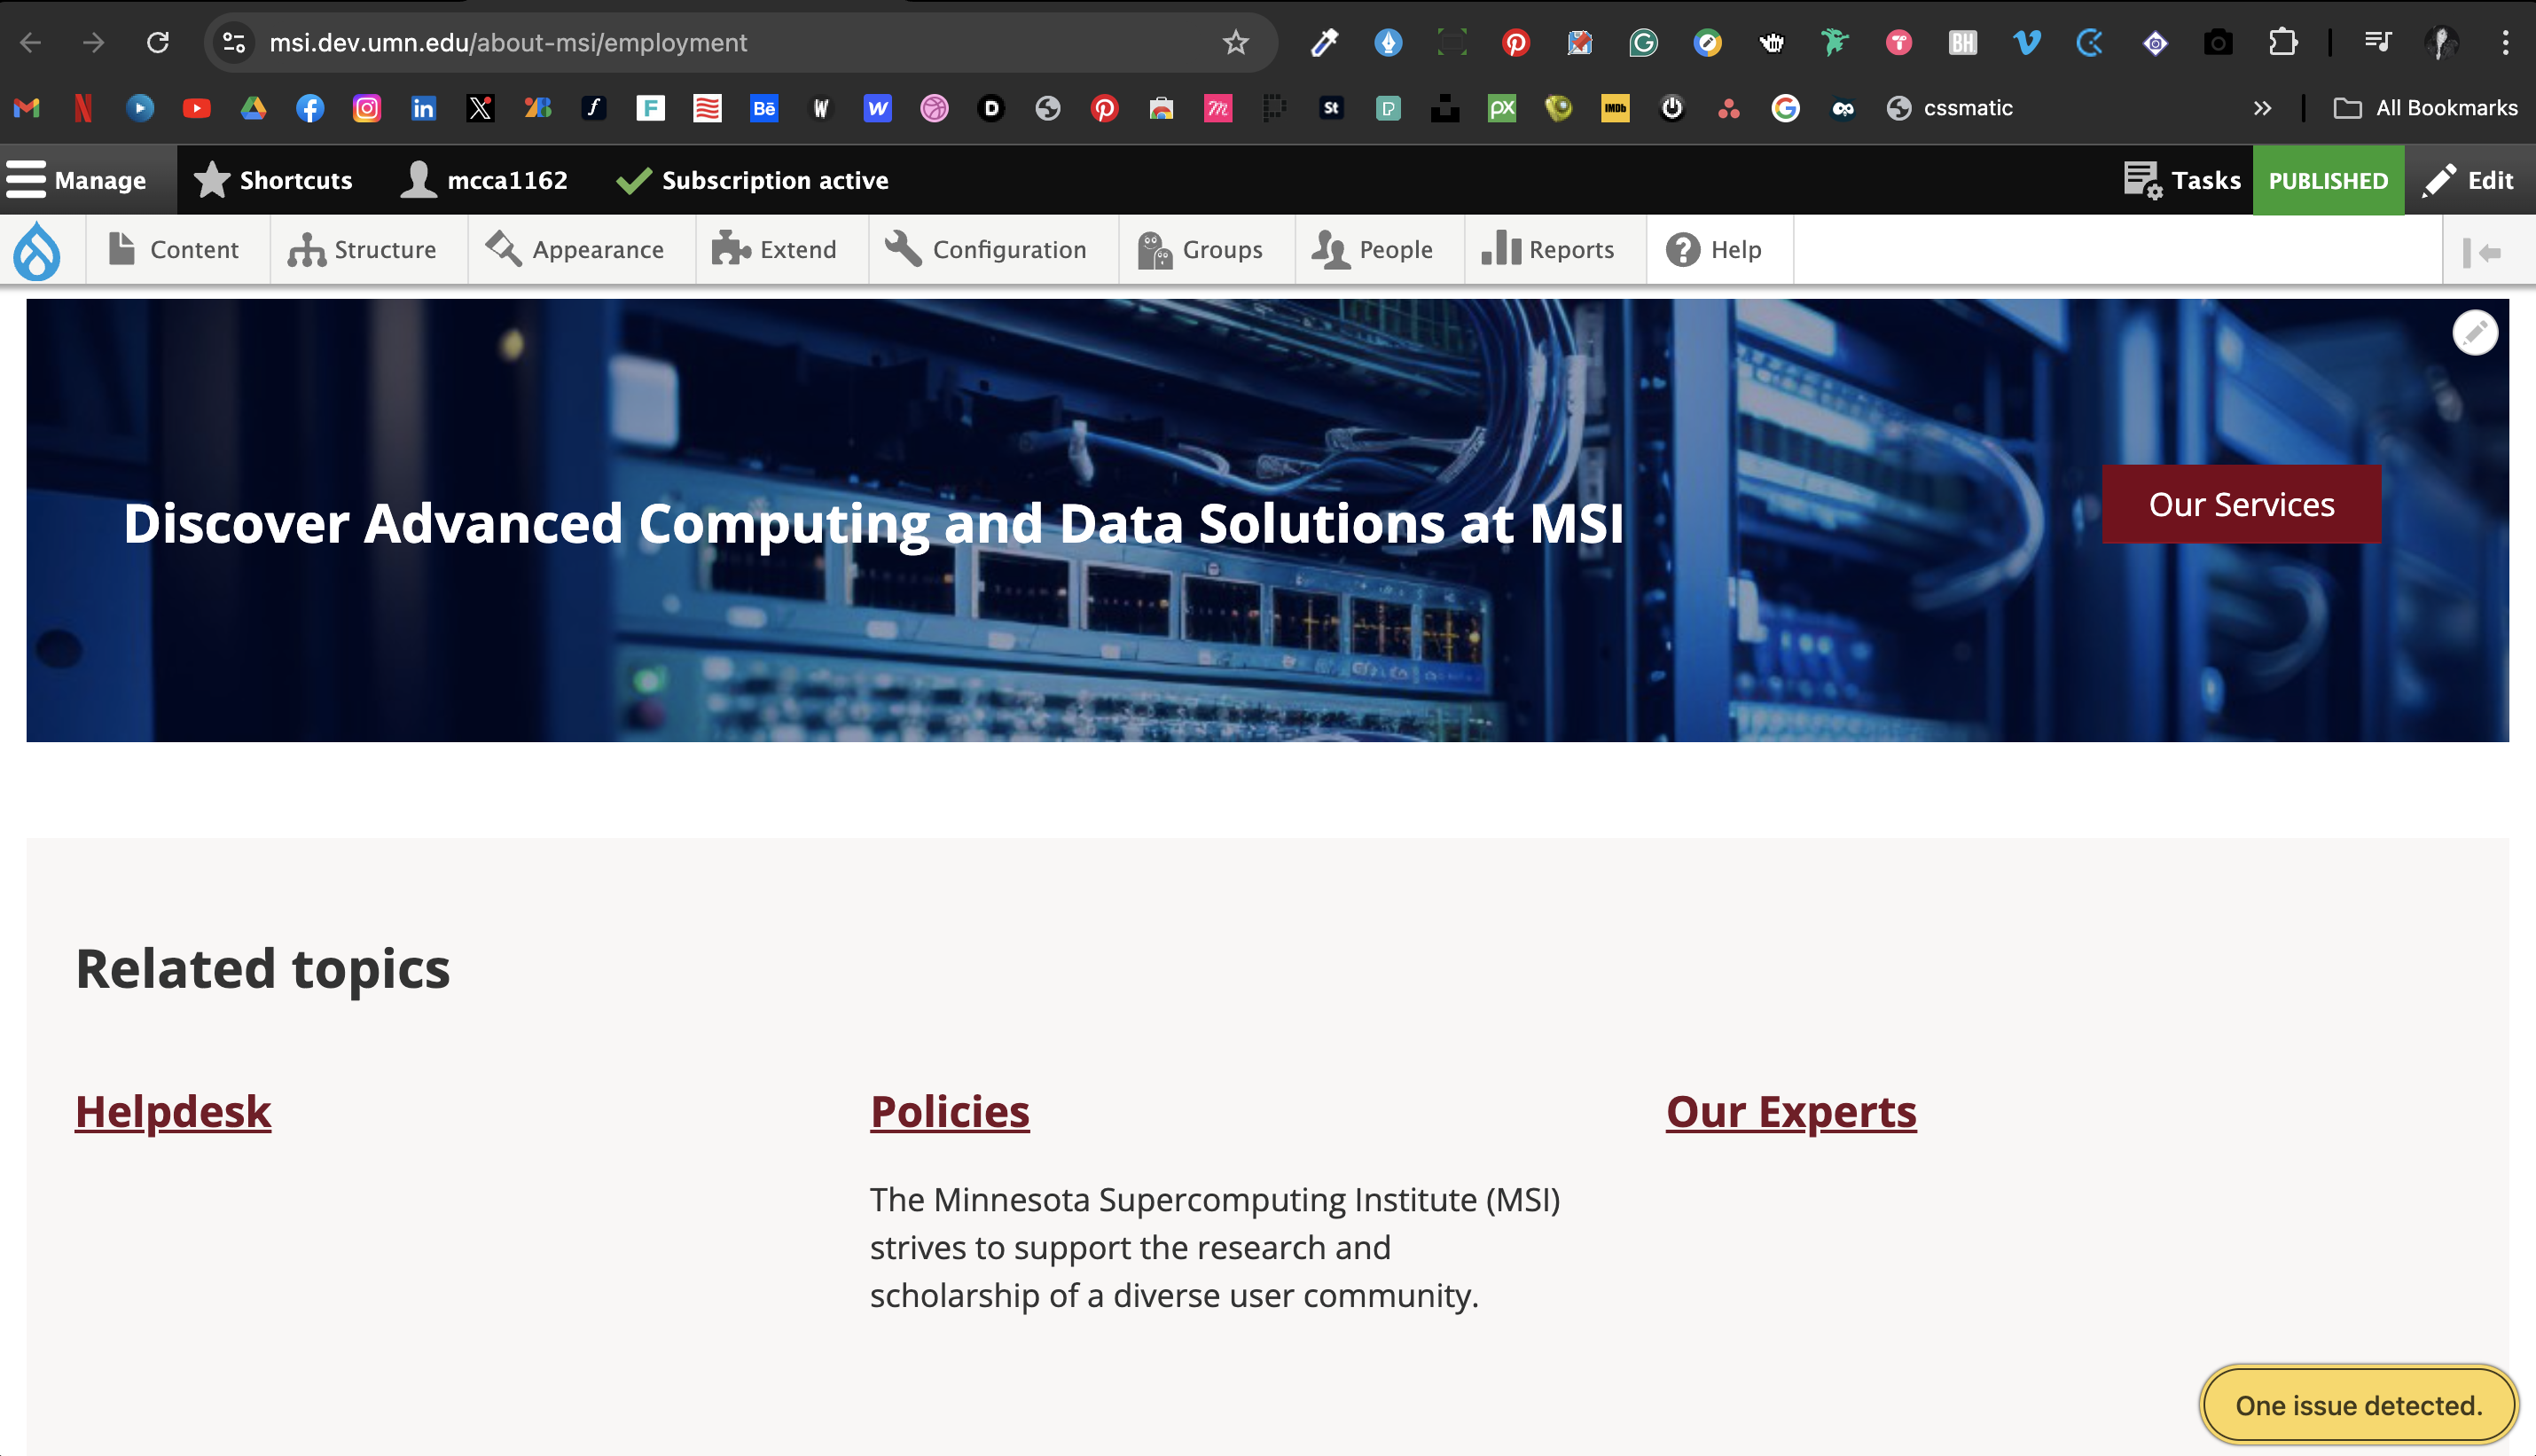The height and width of the screenshot is (1456, 2536).
Task: Click the Drupal drop logo icon
Action: pyautogui.click(x=37, y=250)
